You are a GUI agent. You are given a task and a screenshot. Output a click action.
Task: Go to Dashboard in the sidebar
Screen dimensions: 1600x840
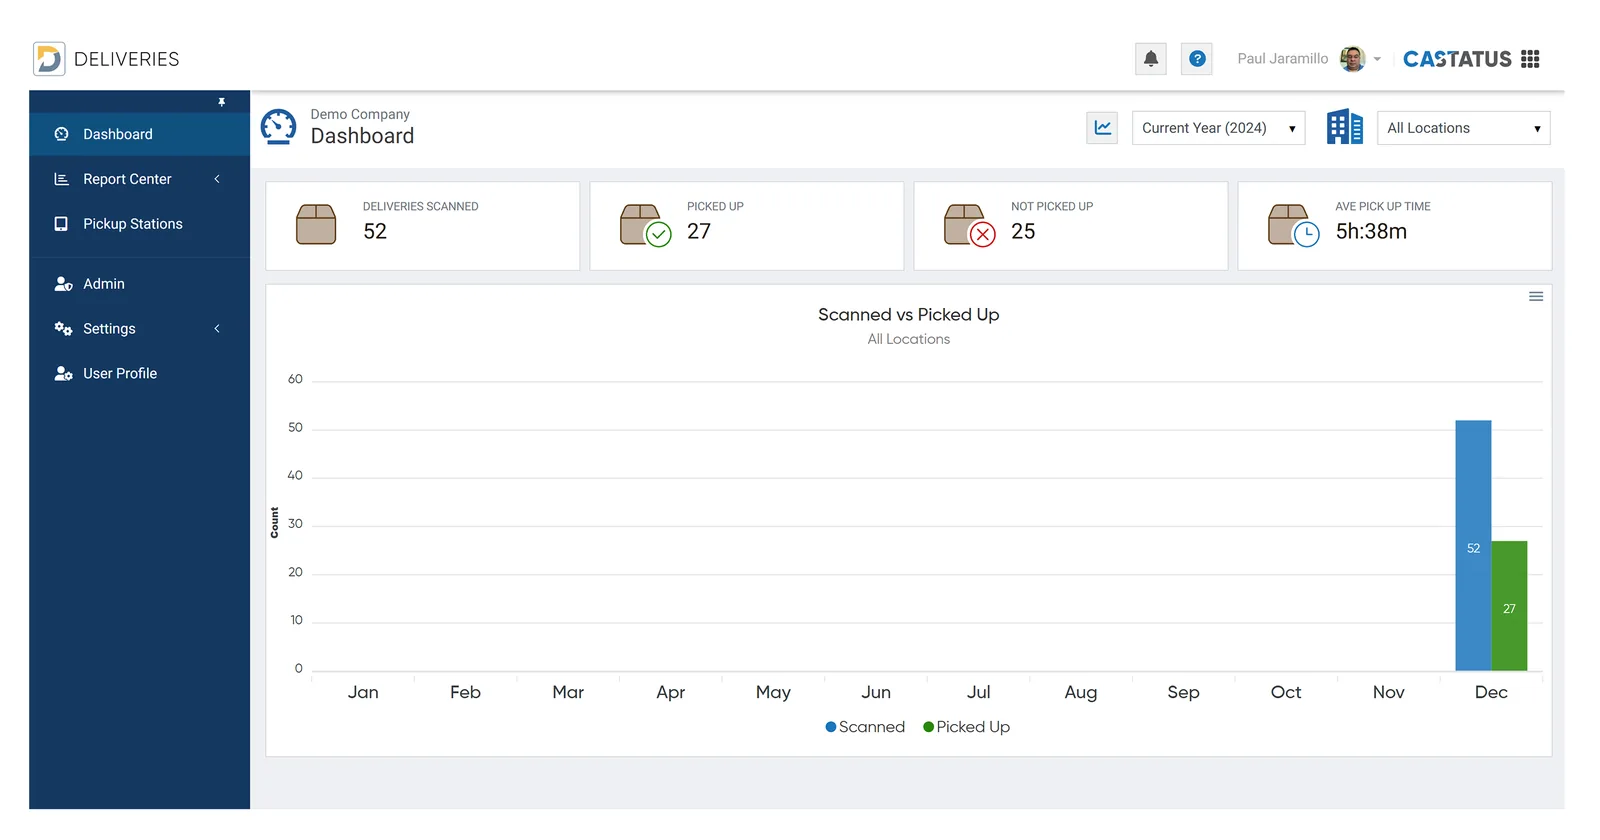[x=139, y=134]
